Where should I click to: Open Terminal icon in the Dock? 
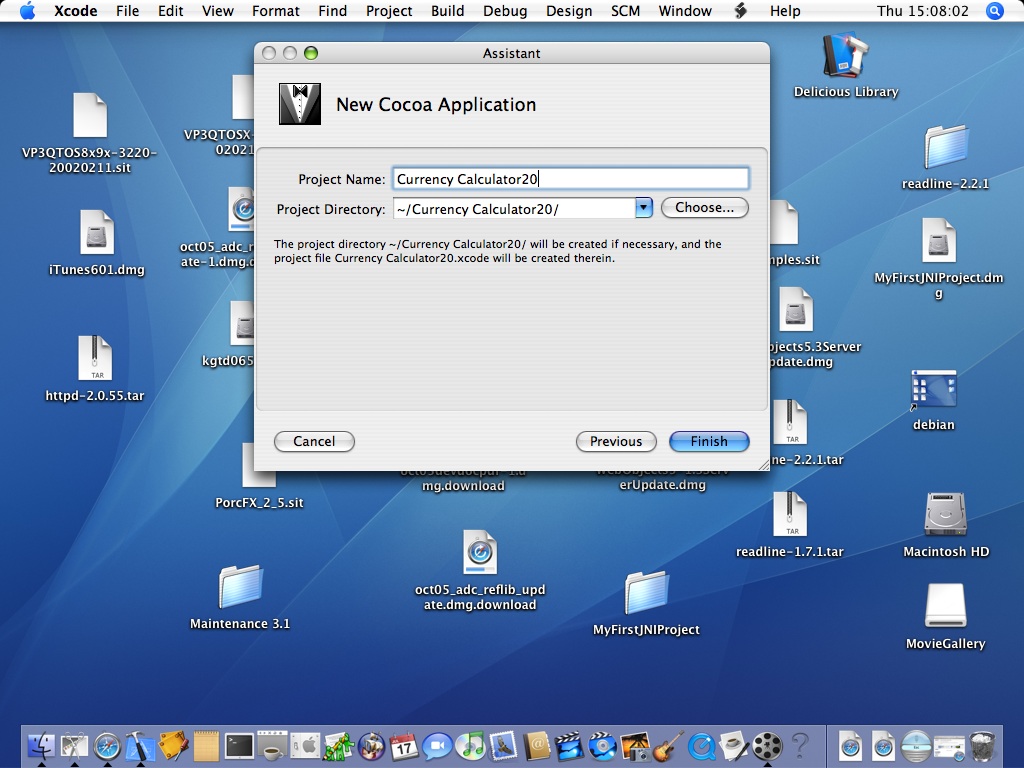(x=239, y=746)
